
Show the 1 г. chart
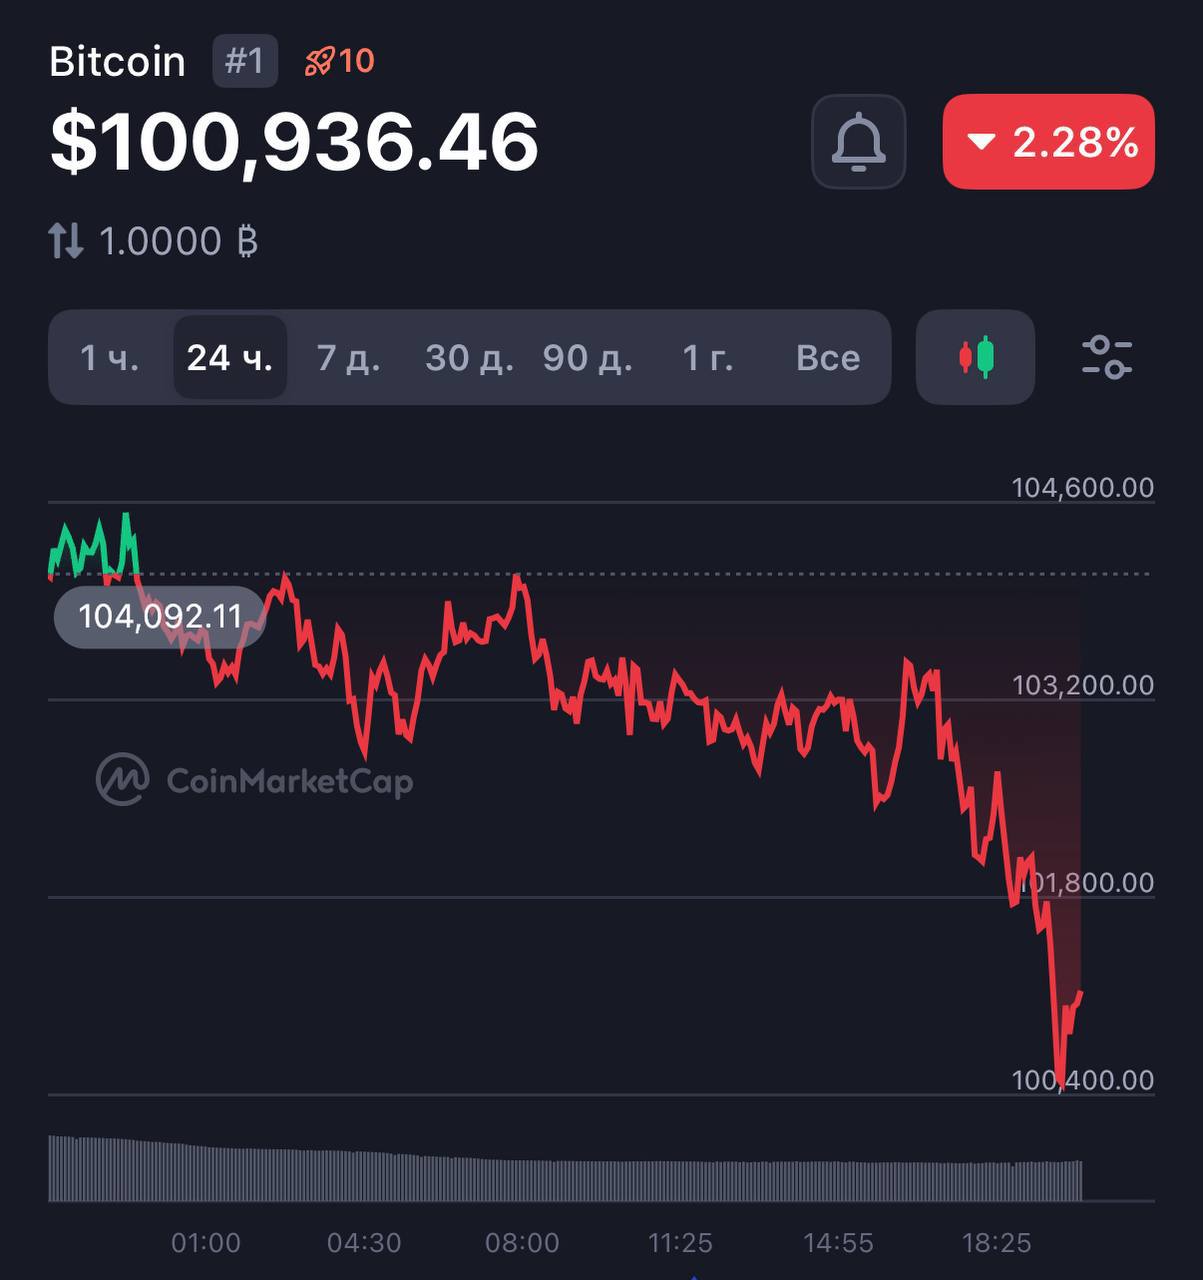click(x=707, y=357)
